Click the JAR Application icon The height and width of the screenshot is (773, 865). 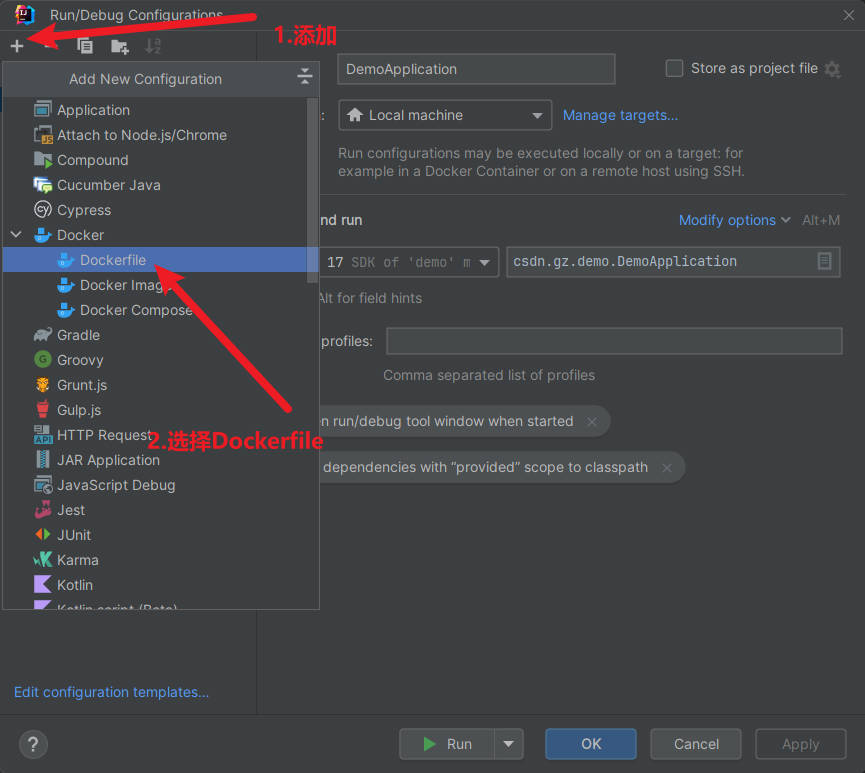(x=42, y=460)
